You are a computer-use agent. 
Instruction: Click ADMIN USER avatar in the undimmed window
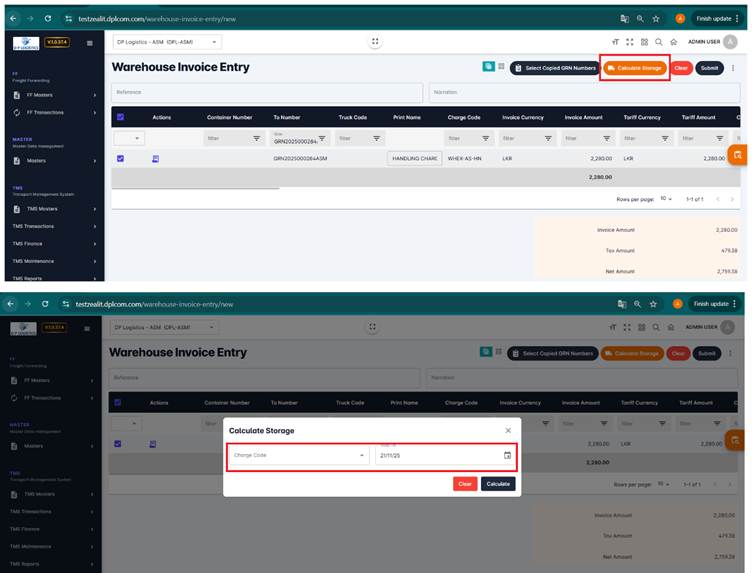point(730,42)
